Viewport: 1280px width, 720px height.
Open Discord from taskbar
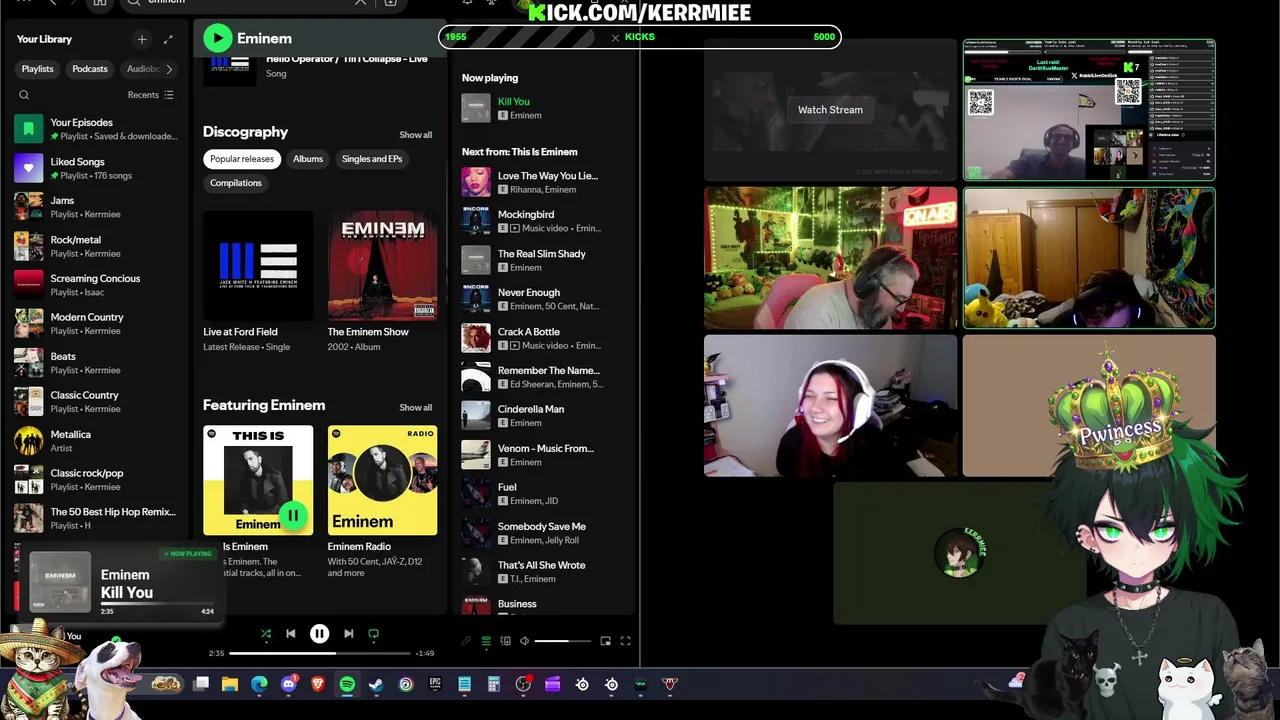click(x=289, y=684)
